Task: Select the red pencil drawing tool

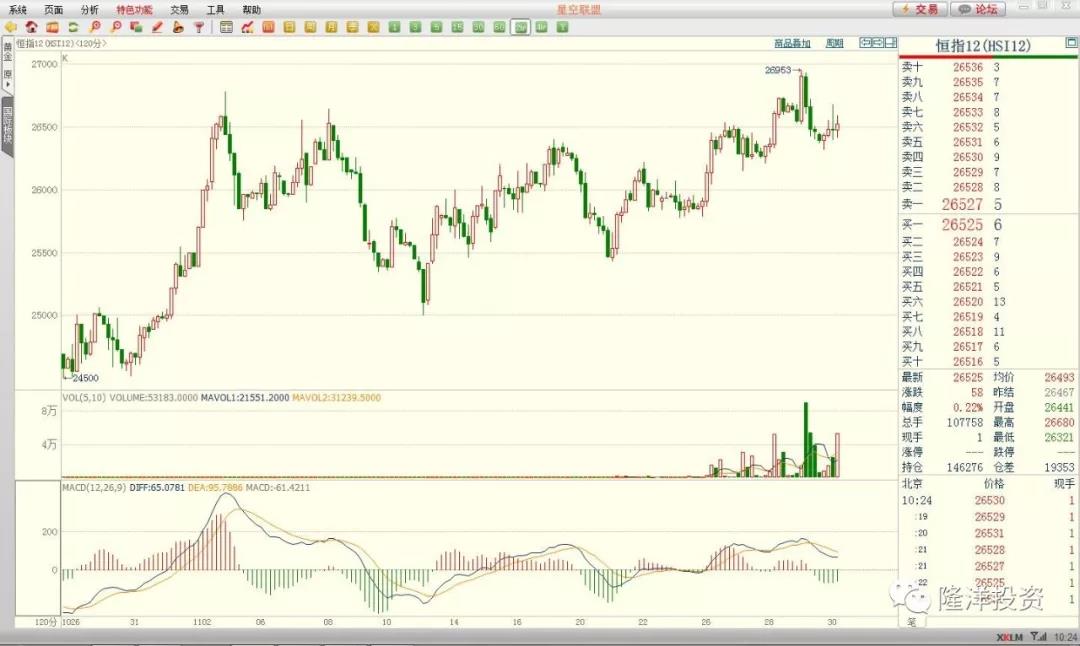Action: point(157,28)
